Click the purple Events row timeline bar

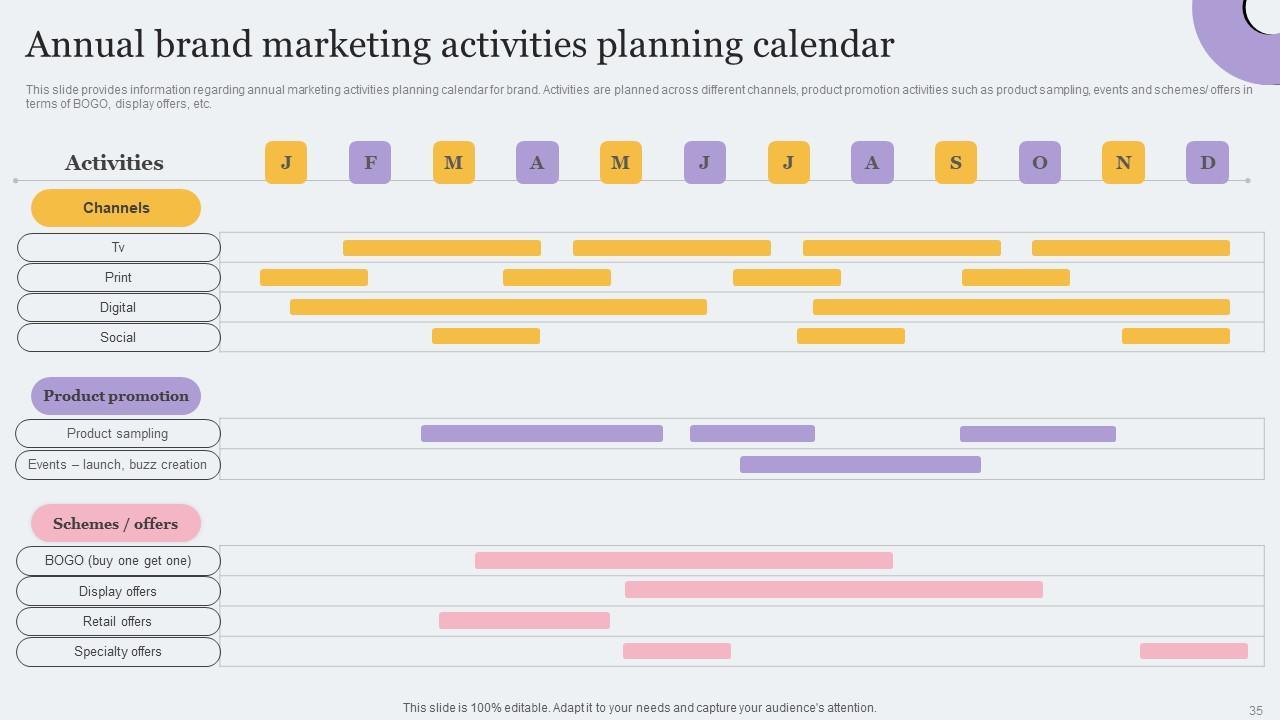click(860, 464)
